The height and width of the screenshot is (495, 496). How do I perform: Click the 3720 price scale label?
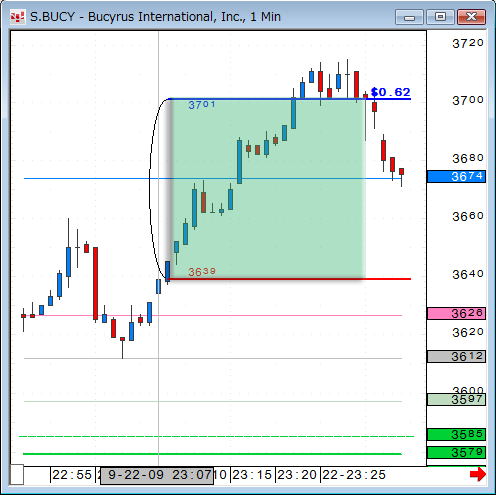(x=467, y=43)
